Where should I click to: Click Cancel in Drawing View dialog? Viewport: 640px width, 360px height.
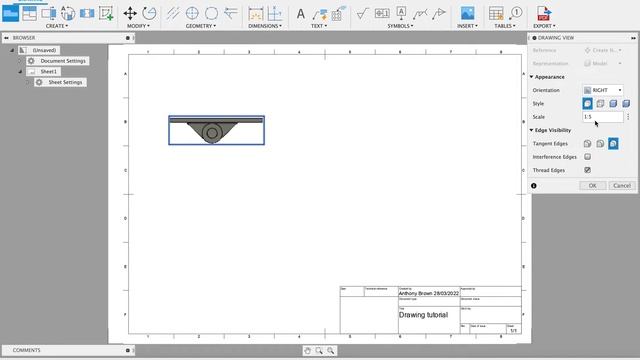pyautogui.click(x=622, y=186)
